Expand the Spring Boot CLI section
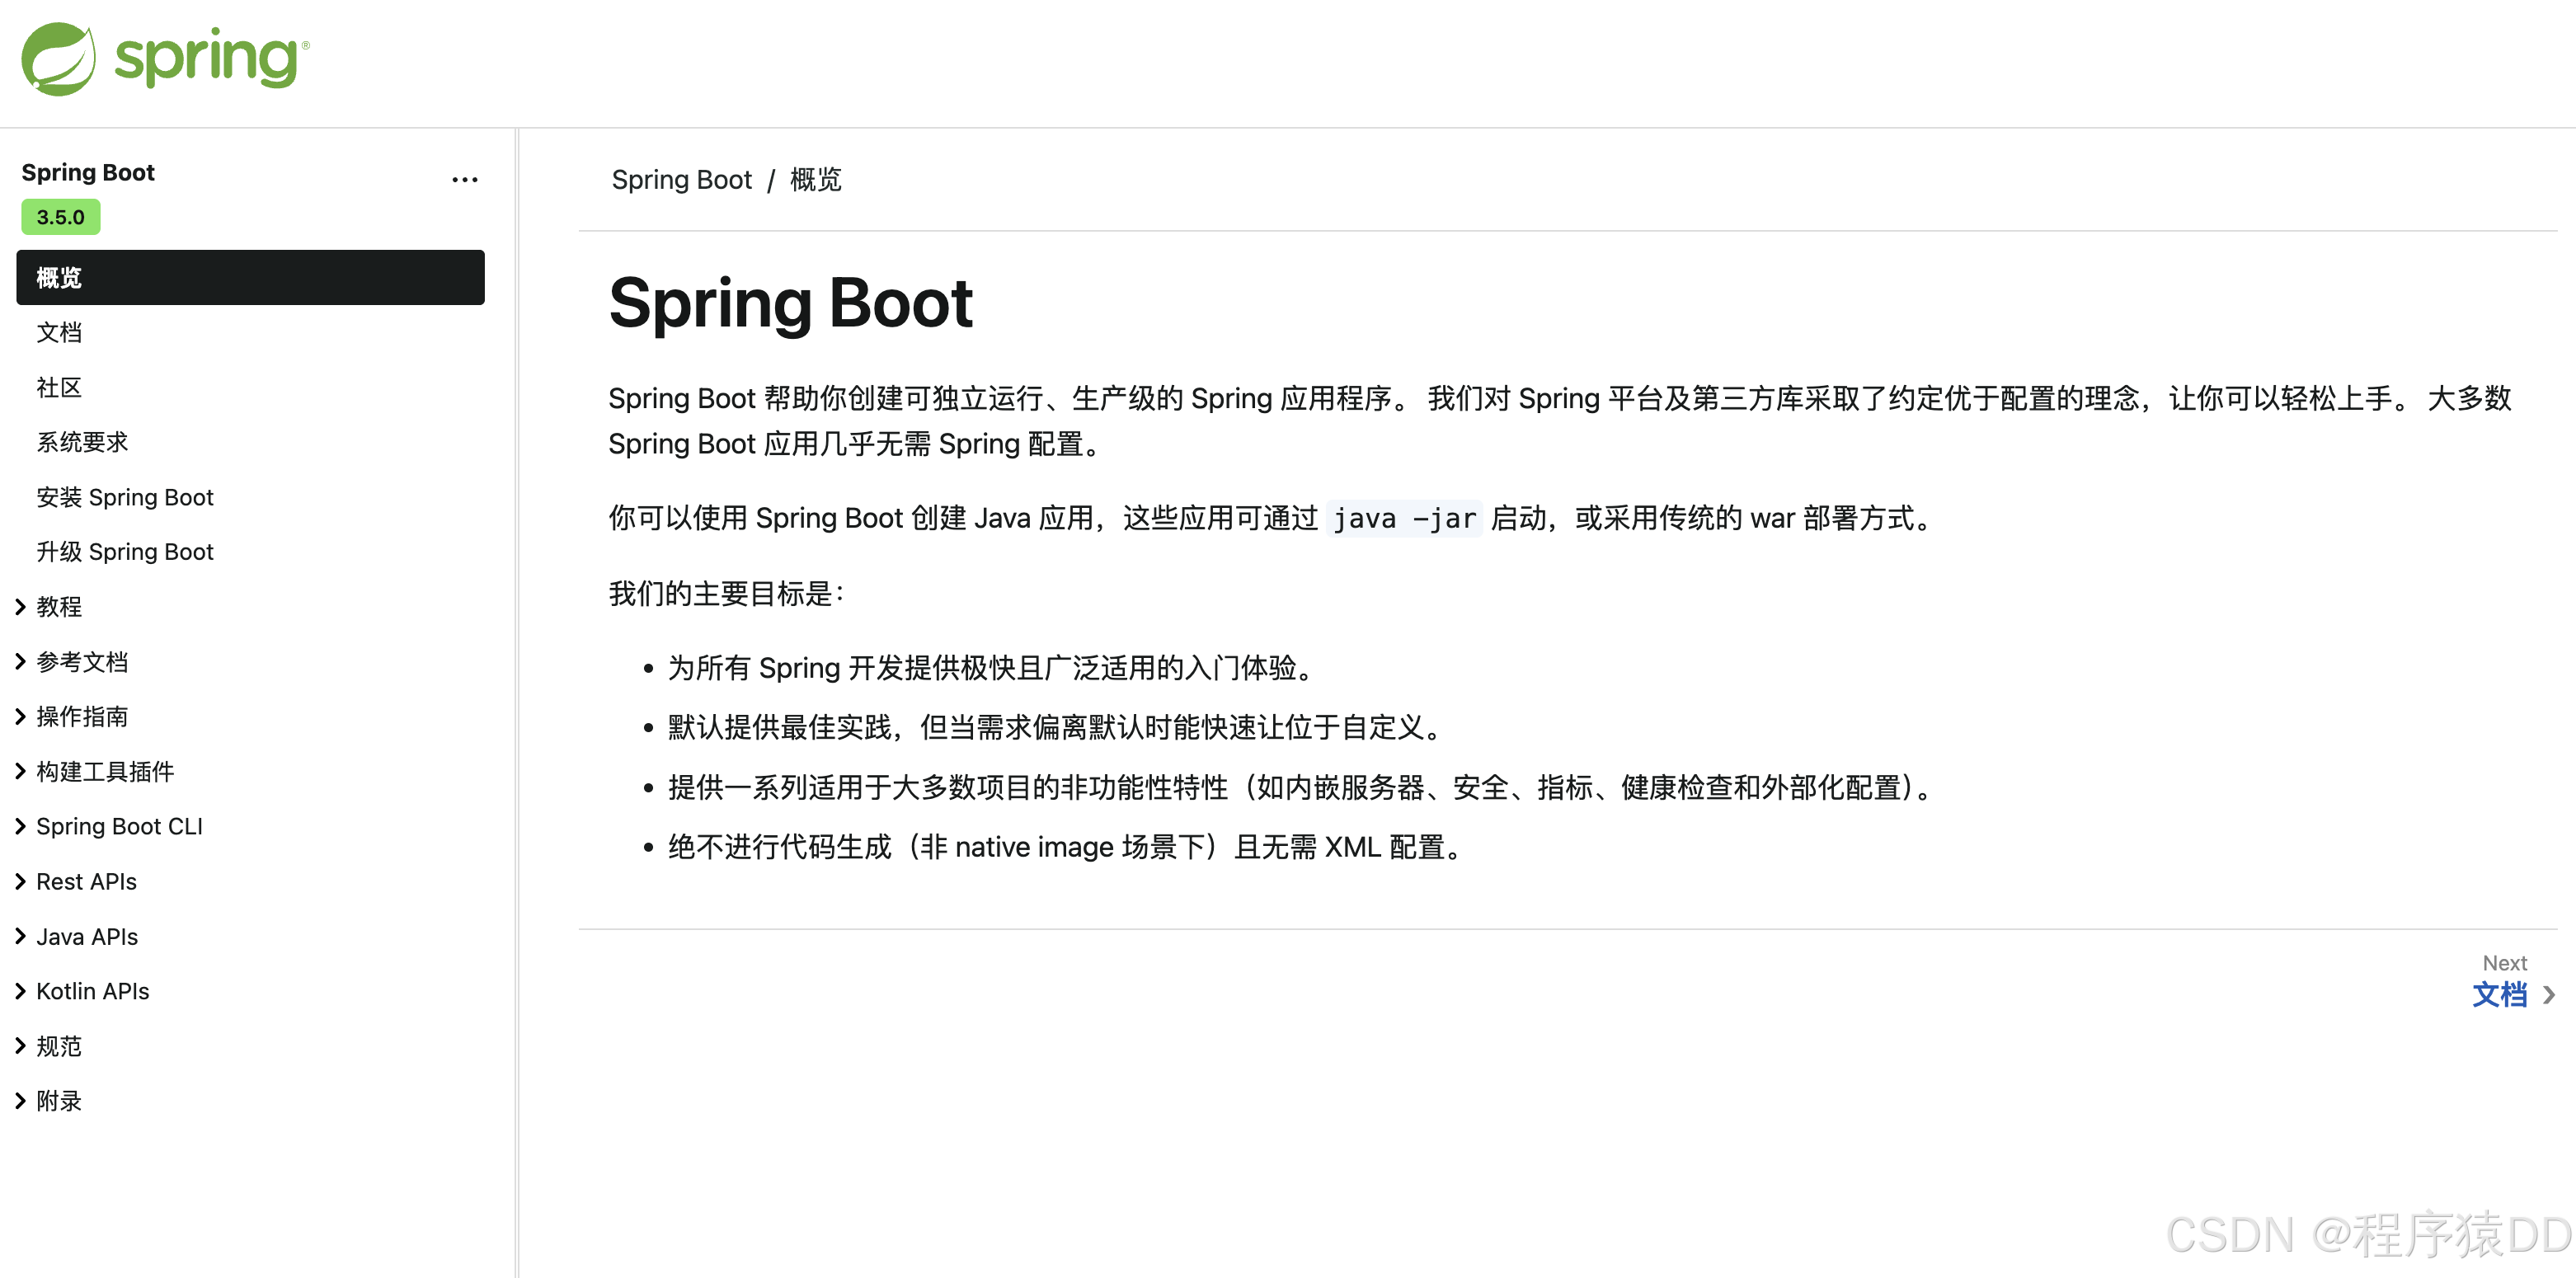2576x1278 pixels. [x=20, y=826]
